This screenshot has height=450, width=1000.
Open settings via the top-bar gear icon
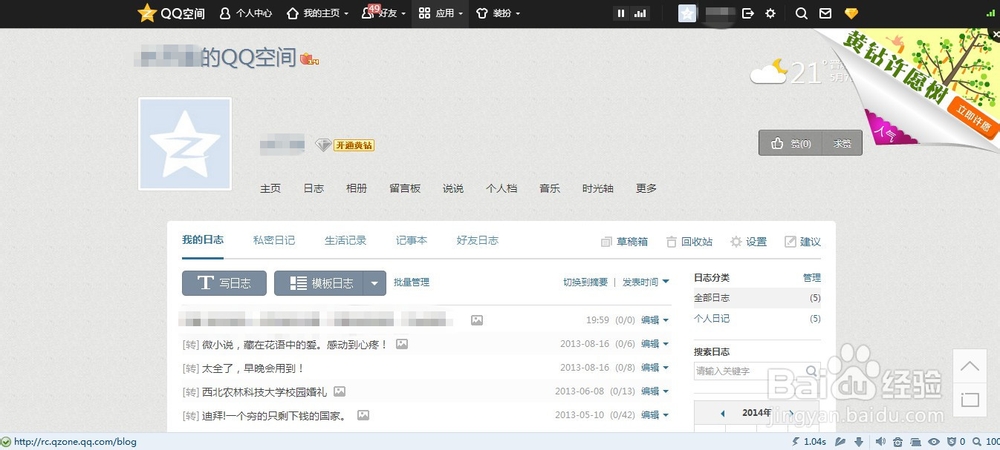click(x=770, y=13)
